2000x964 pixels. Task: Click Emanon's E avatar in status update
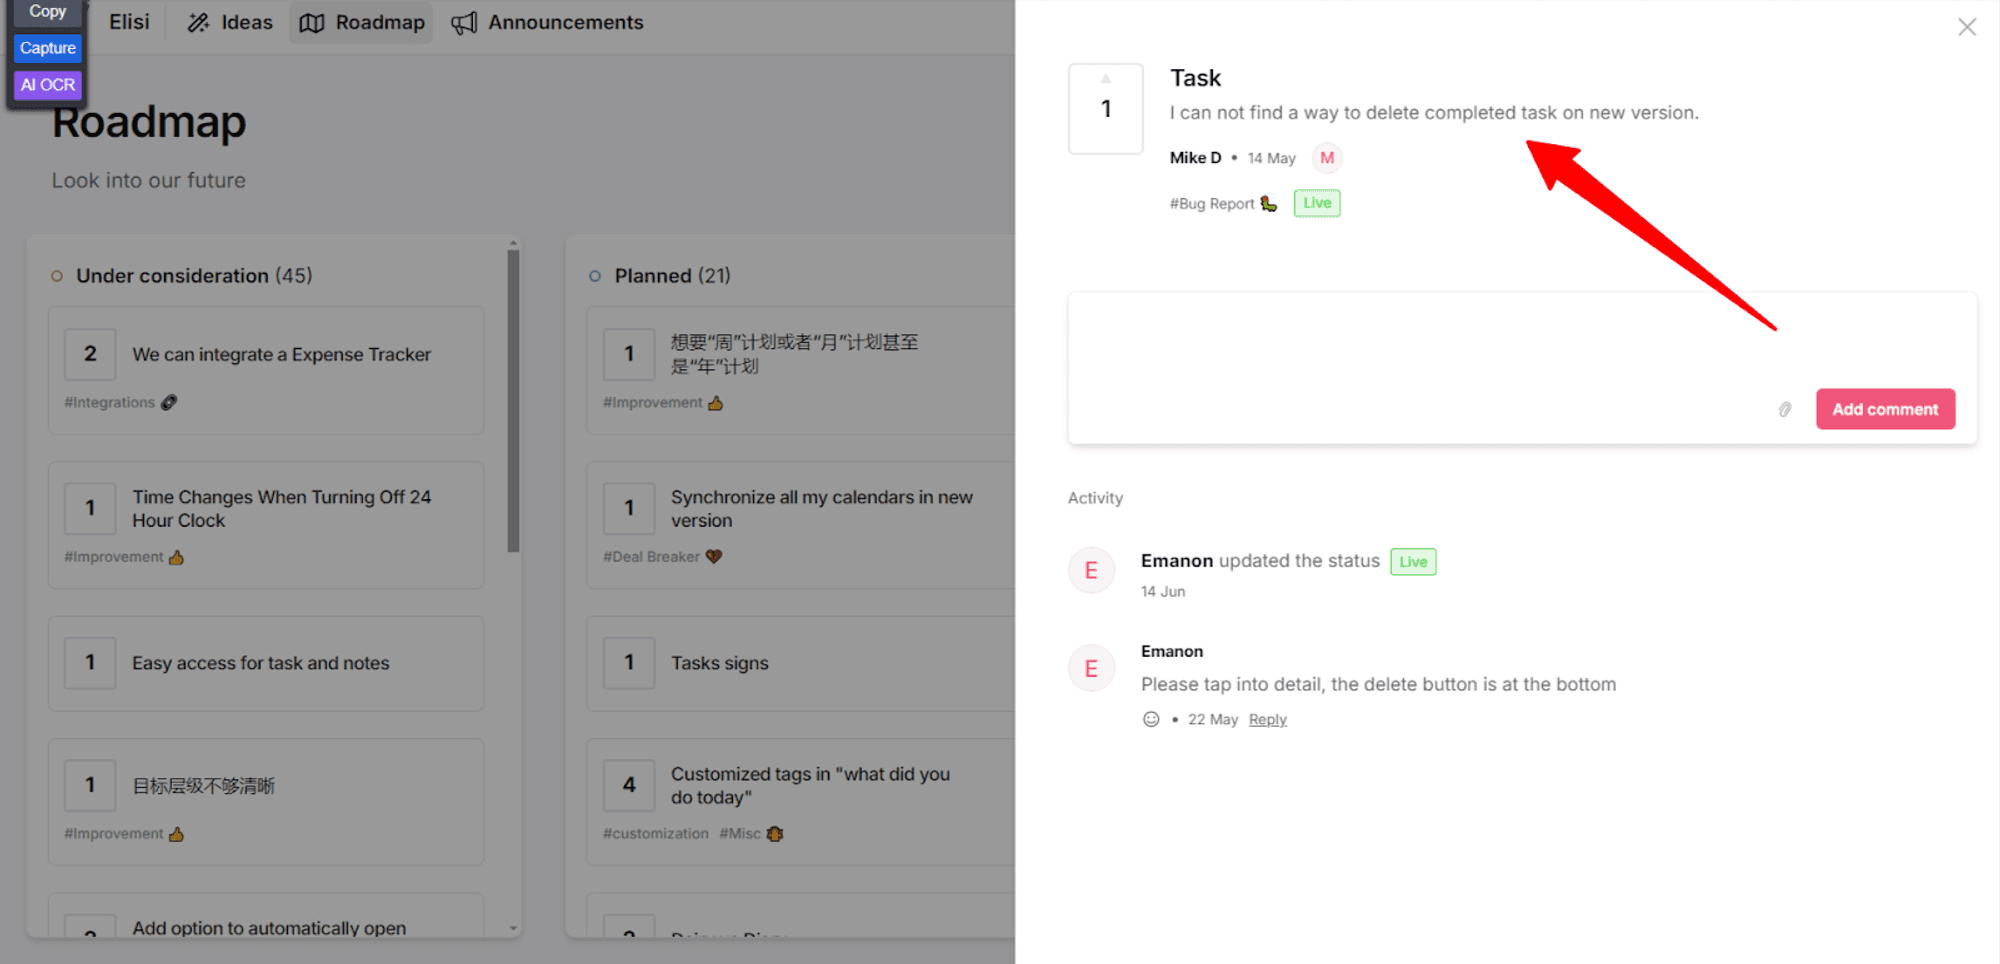coord(1092,571)
